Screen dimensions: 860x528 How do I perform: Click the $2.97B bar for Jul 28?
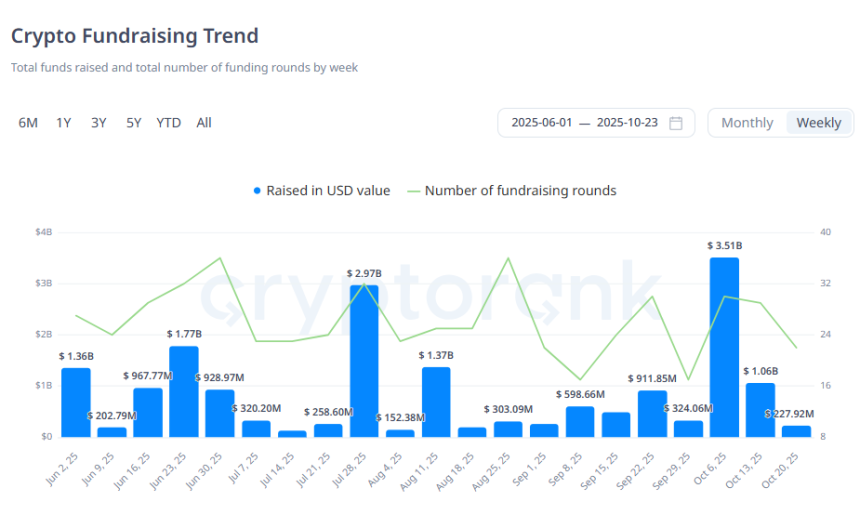click(x=364, y=361)
